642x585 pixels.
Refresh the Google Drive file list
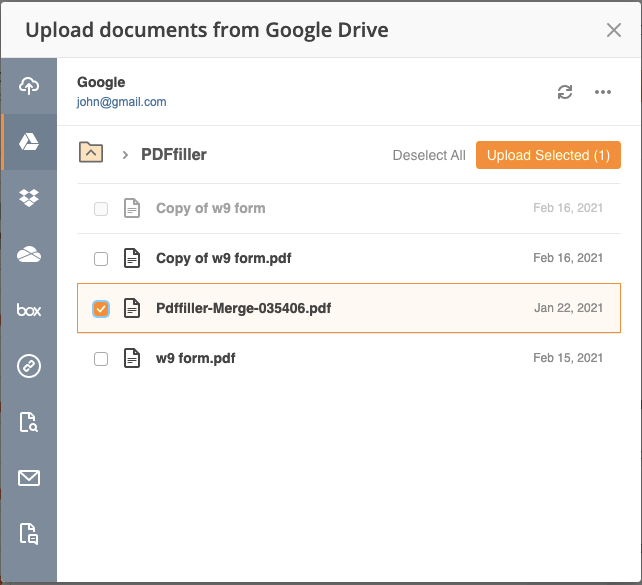pos(565,92)
